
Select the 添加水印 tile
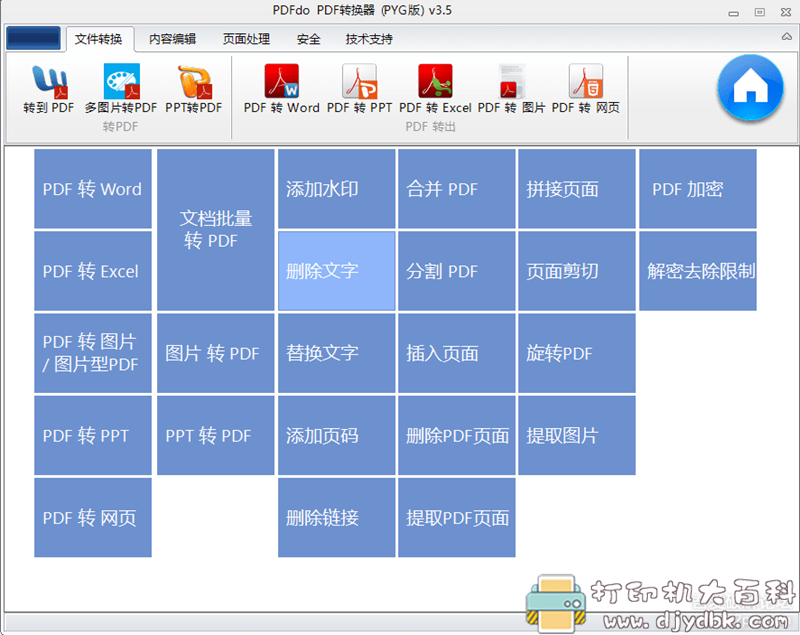coord(337,189)
